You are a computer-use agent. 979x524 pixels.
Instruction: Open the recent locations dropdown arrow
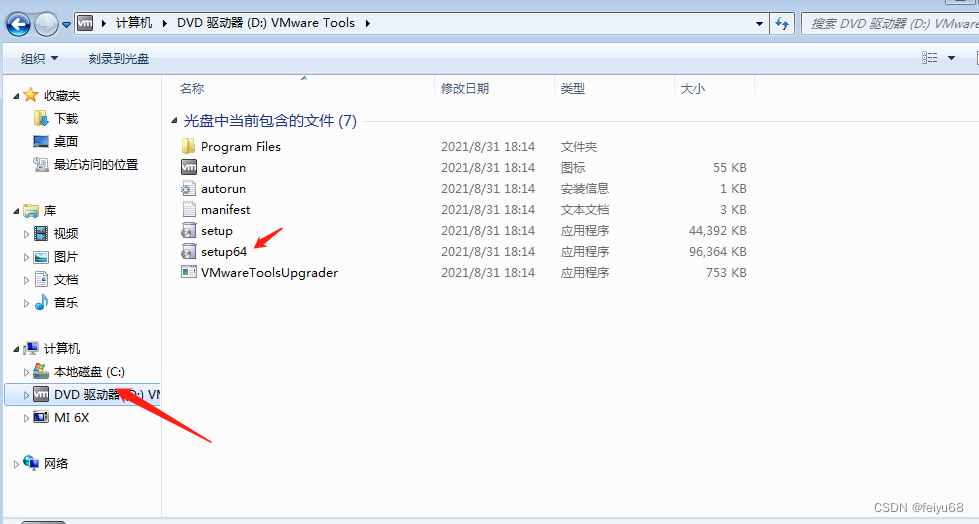point(66,25)
